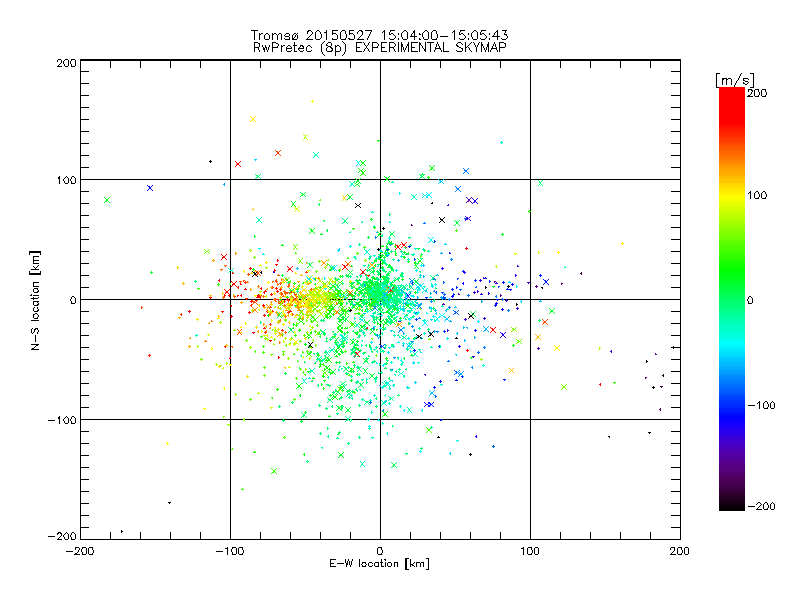Click the -200 tick label on the N-S axis
800x600 pixels.
(62, 536)
